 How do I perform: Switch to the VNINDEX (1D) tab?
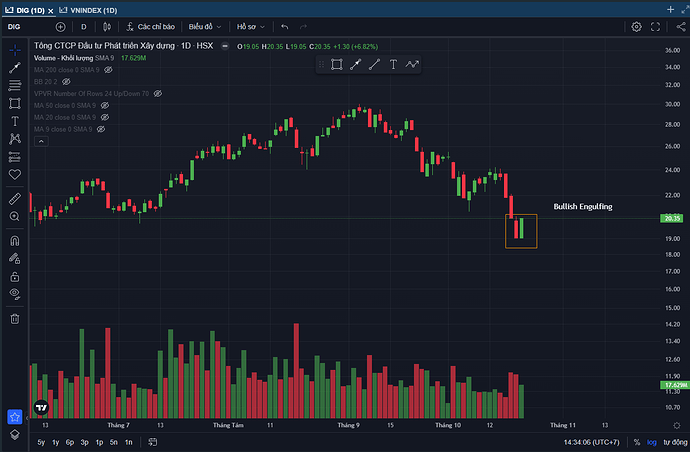91,8
